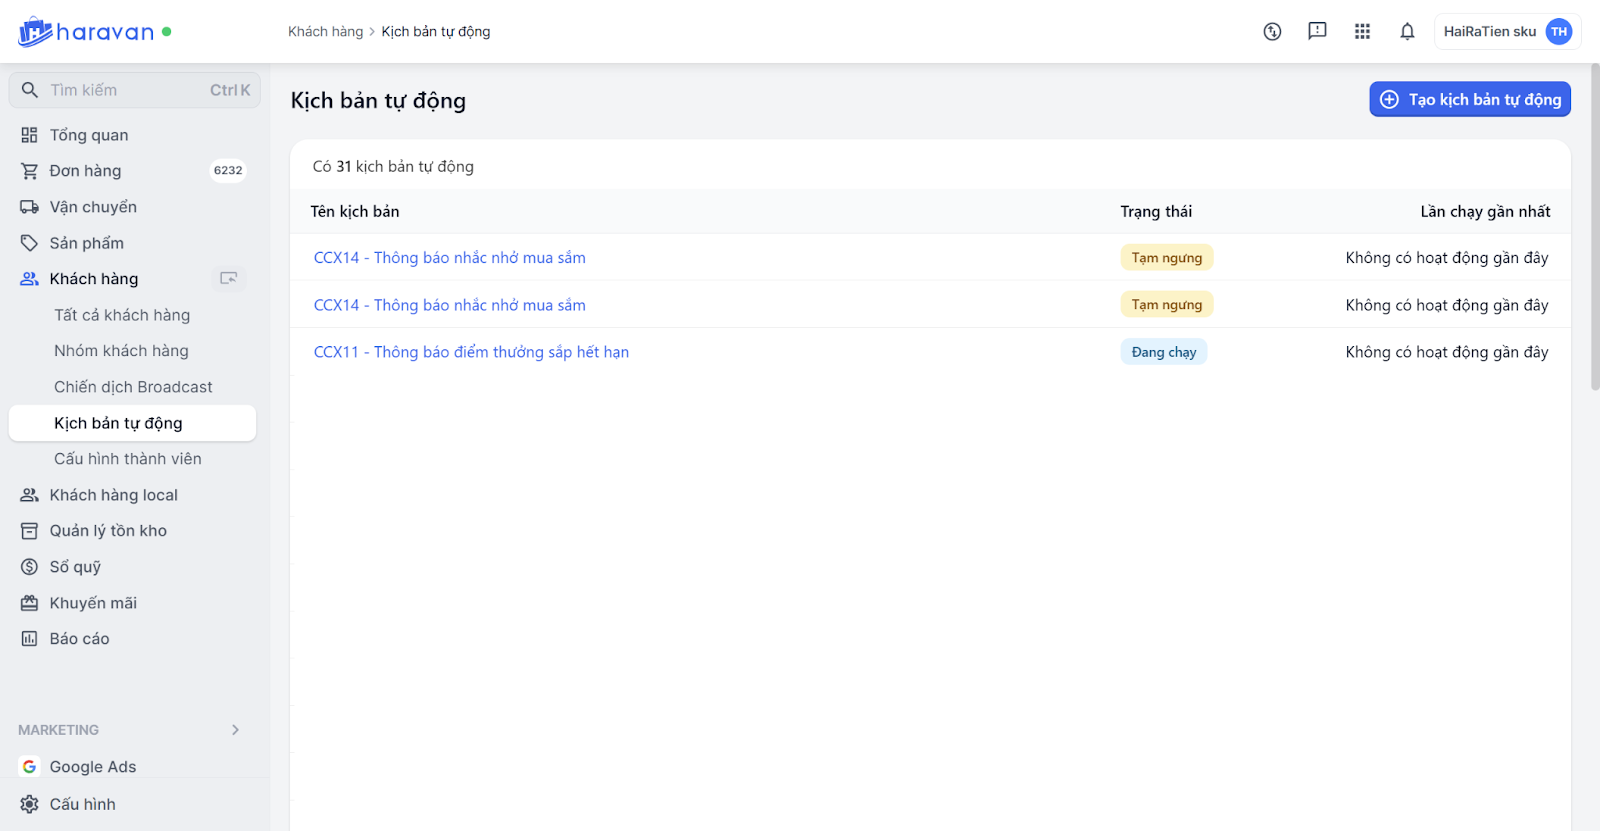Expand the MARKETING section chevron
The image size is (1600, 831).
point(236,730)
